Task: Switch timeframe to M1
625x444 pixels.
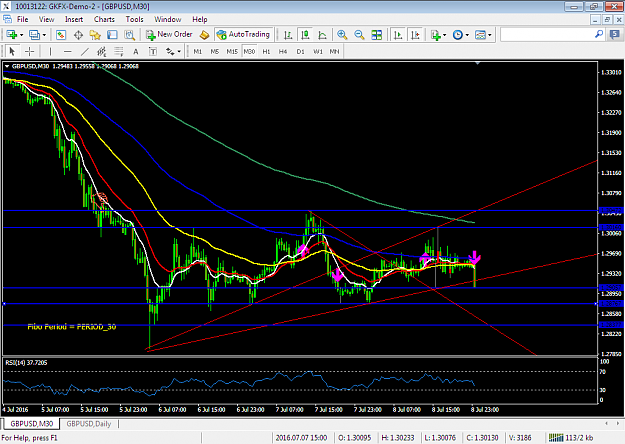Action: point(197,51)
